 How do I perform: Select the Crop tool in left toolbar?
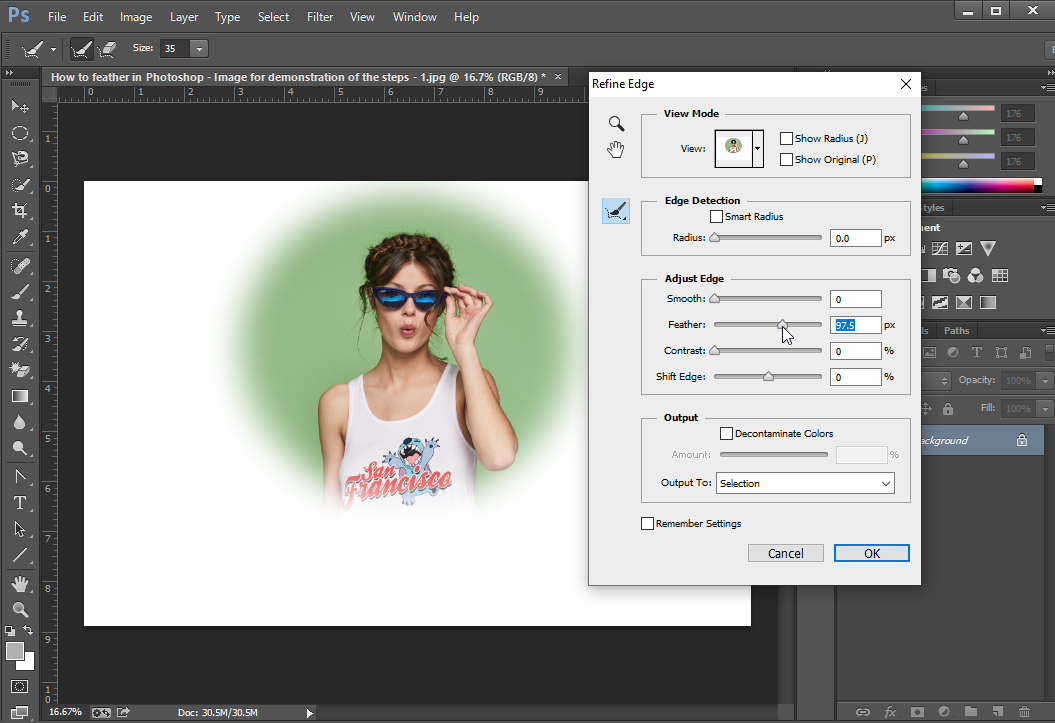pyautogui.click(x=19, y=211)
